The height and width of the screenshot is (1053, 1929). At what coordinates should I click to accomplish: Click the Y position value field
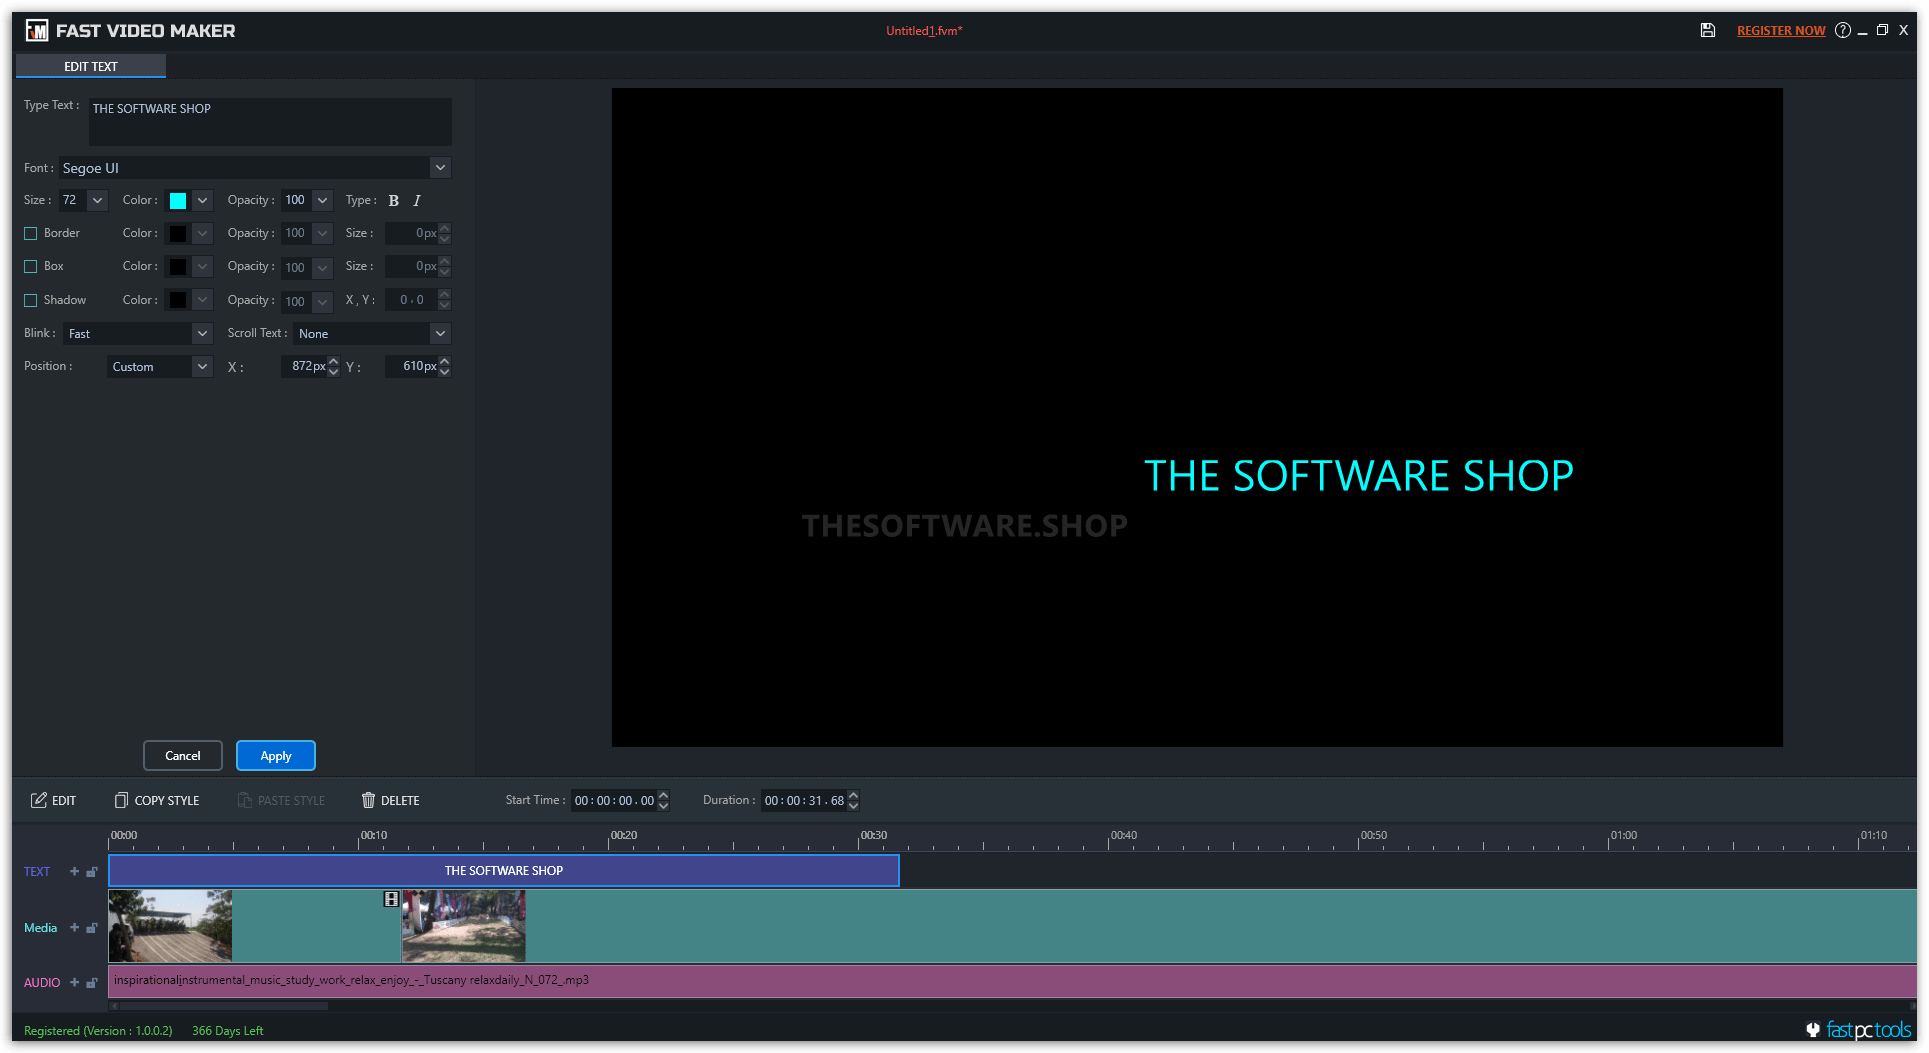click(x=412, y=367)
